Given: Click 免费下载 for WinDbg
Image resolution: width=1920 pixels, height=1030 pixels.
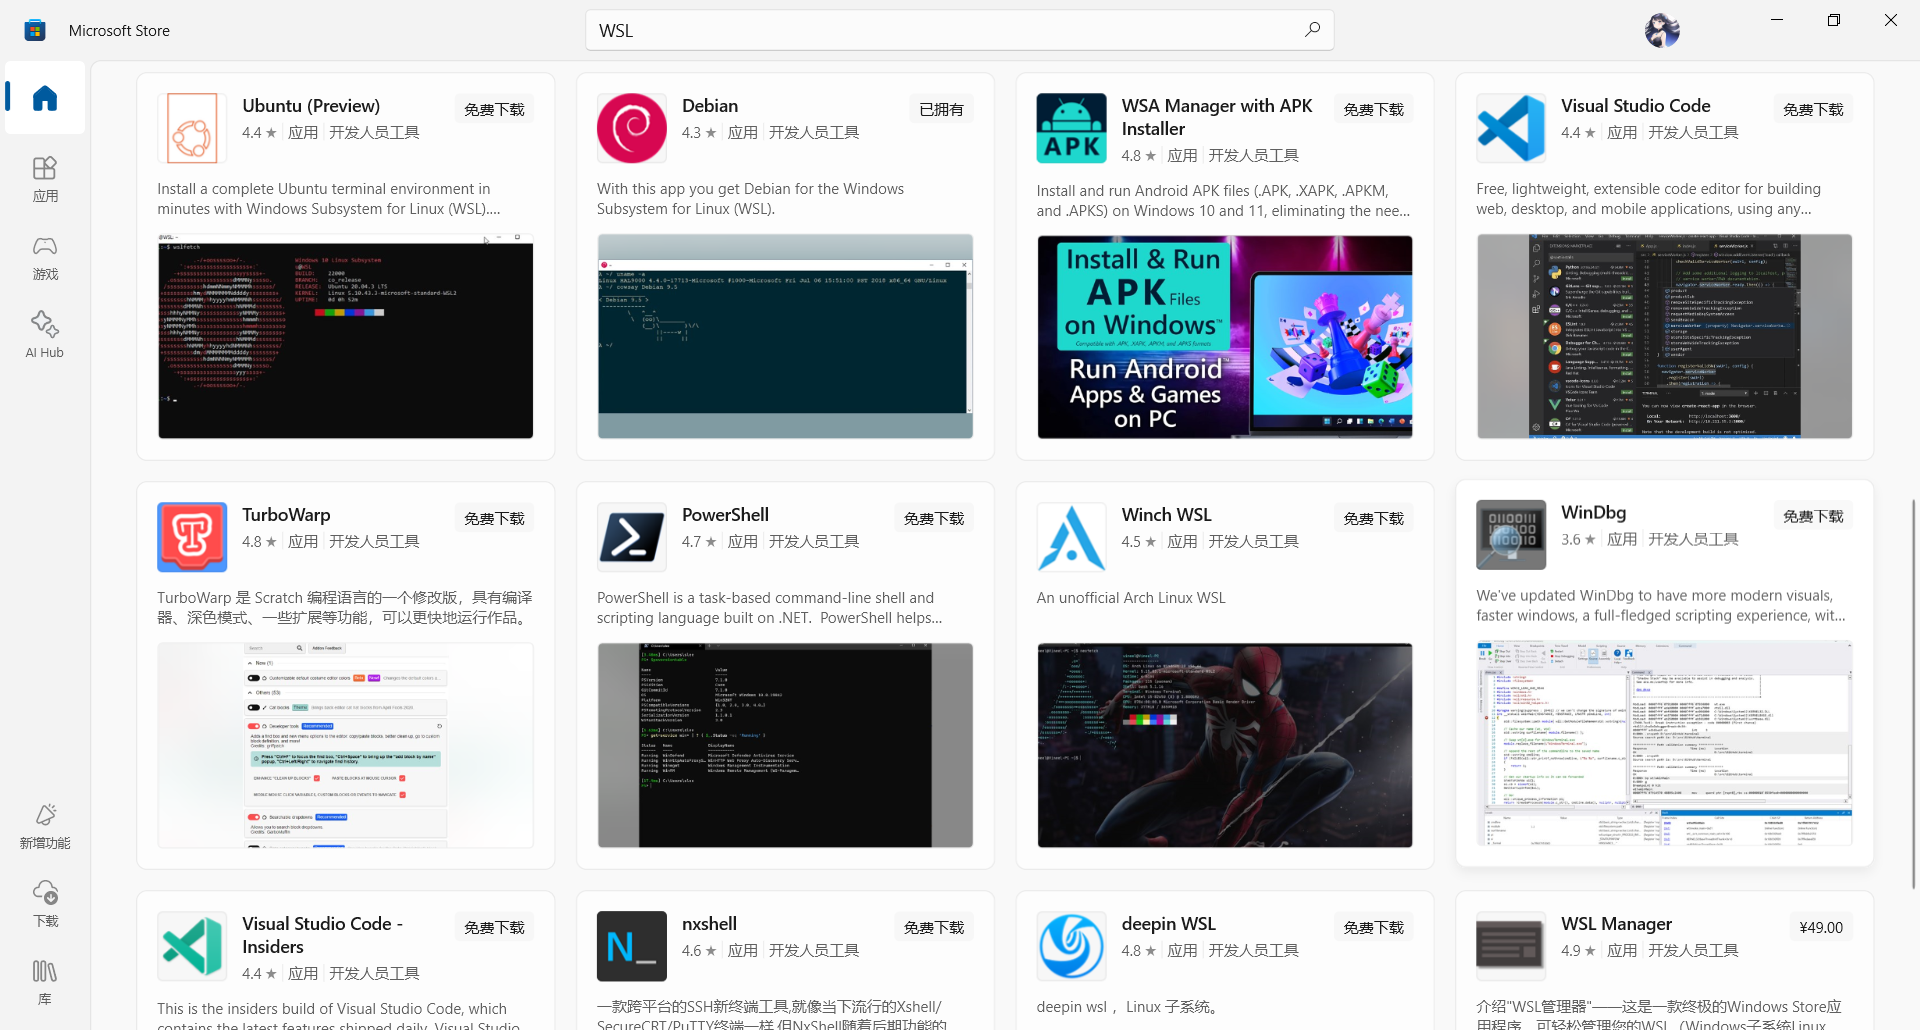Looking at the screenshot, I should coord(1814,516).
